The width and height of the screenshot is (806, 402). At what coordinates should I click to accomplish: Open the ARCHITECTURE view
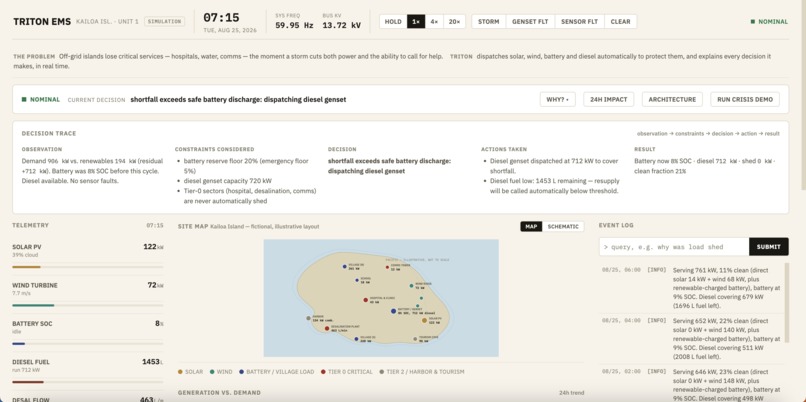click(x=672, y=100)
